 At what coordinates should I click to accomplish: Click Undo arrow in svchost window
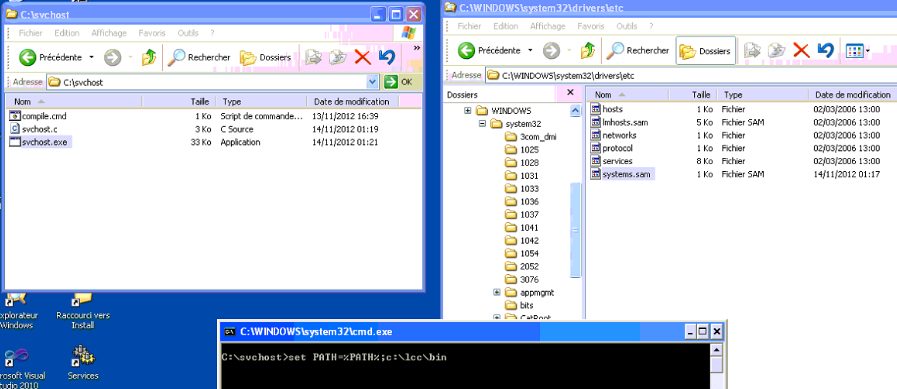(387, 57)
